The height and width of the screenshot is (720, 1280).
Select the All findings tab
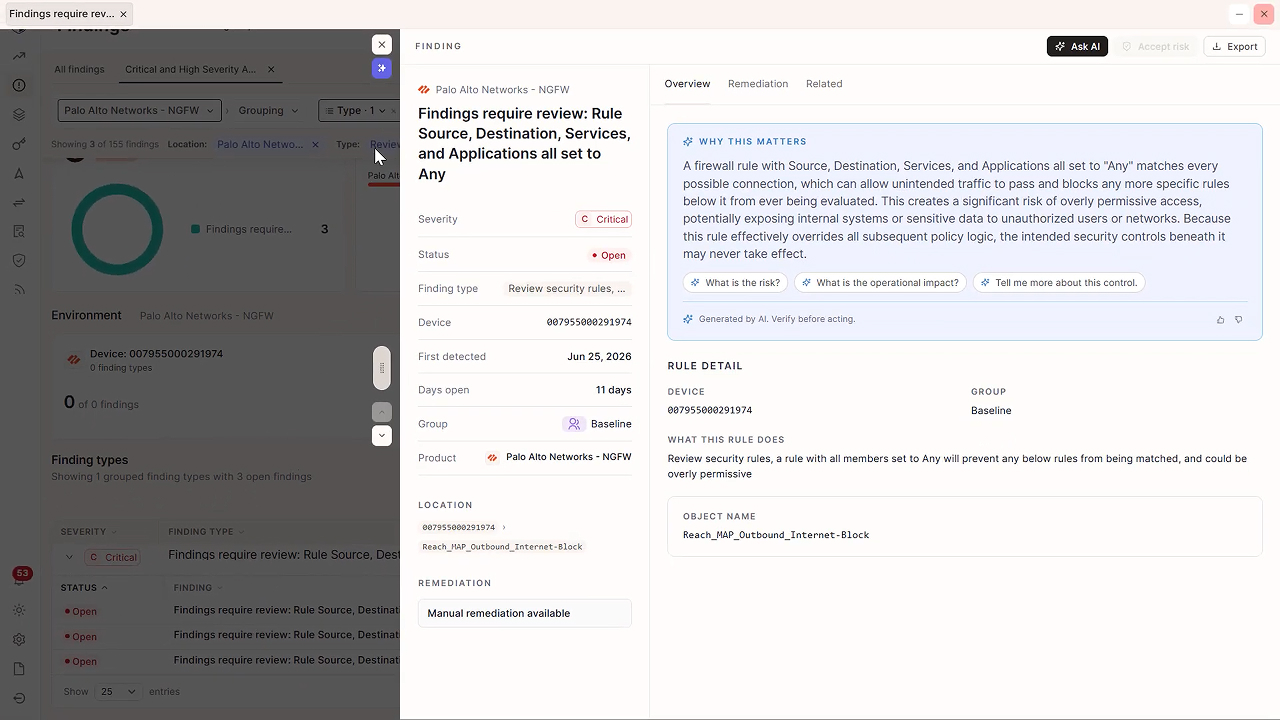pos(79,69)
